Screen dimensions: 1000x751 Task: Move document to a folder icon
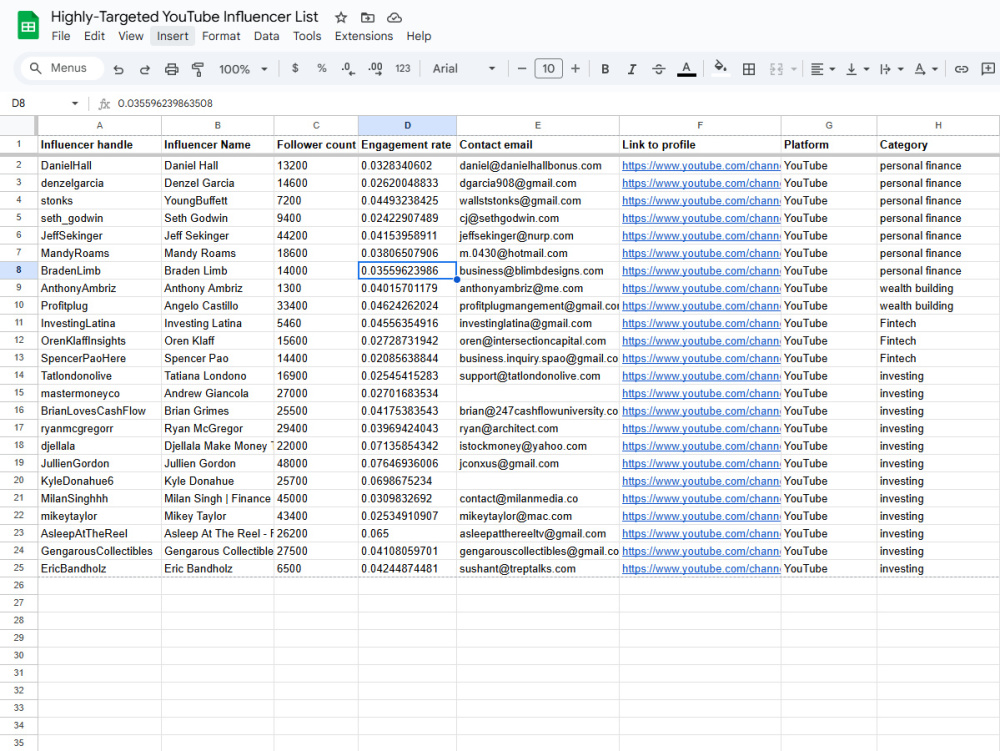coord(367,17)
